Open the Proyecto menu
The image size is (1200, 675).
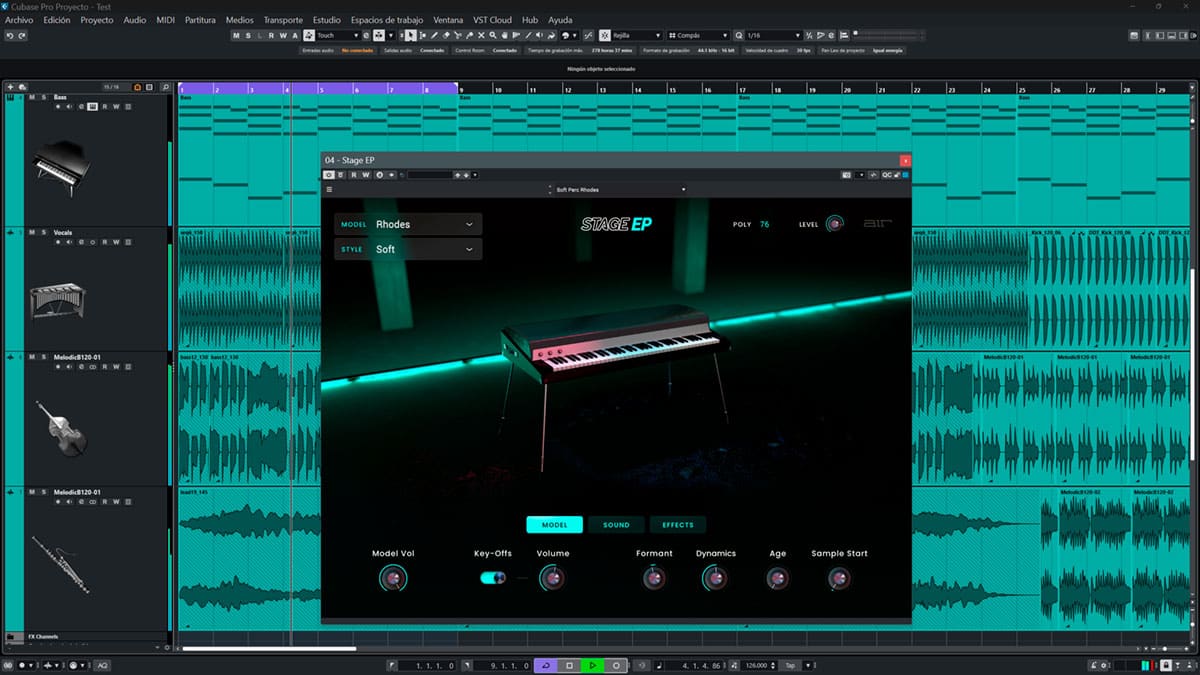tap(97, 20)
